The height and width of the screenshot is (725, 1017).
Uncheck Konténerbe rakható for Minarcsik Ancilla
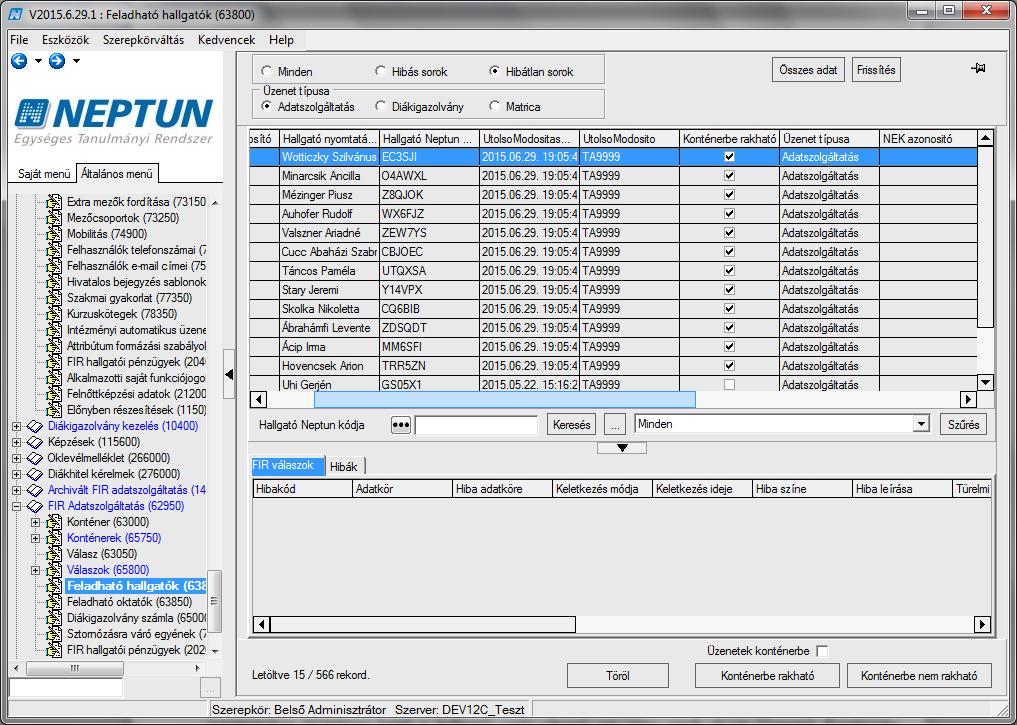(730, 176)
